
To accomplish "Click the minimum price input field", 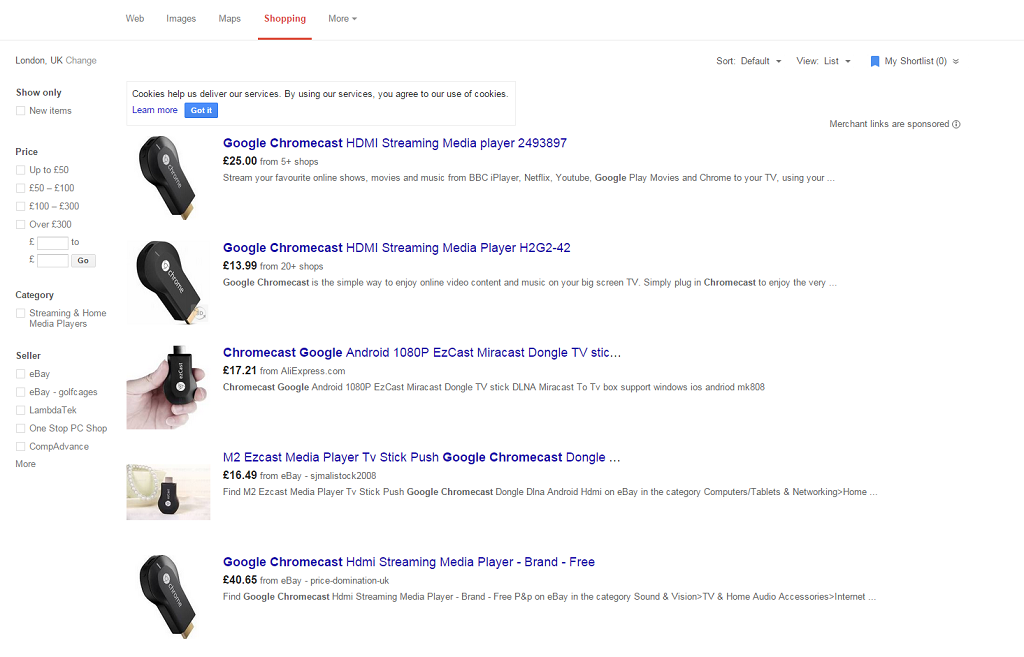I will click(x=53, y=243).
